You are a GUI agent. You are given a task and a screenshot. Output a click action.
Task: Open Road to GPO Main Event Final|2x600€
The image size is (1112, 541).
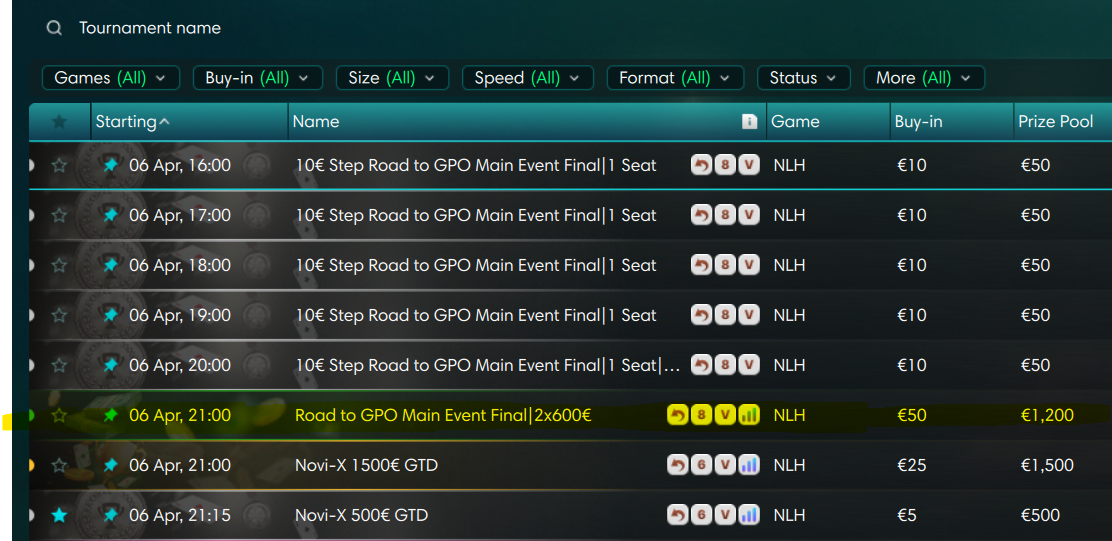tap(443, 415)
